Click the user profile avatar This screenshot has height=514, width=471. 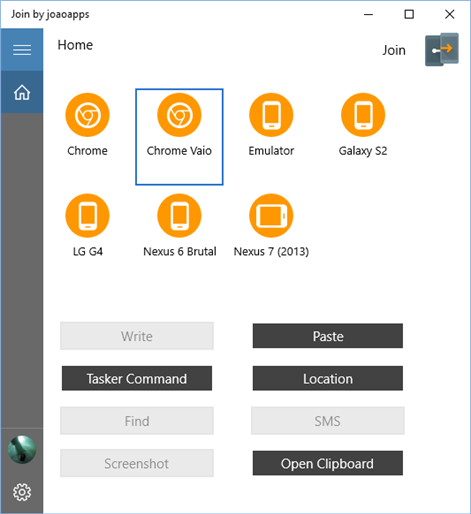[22, 450]
